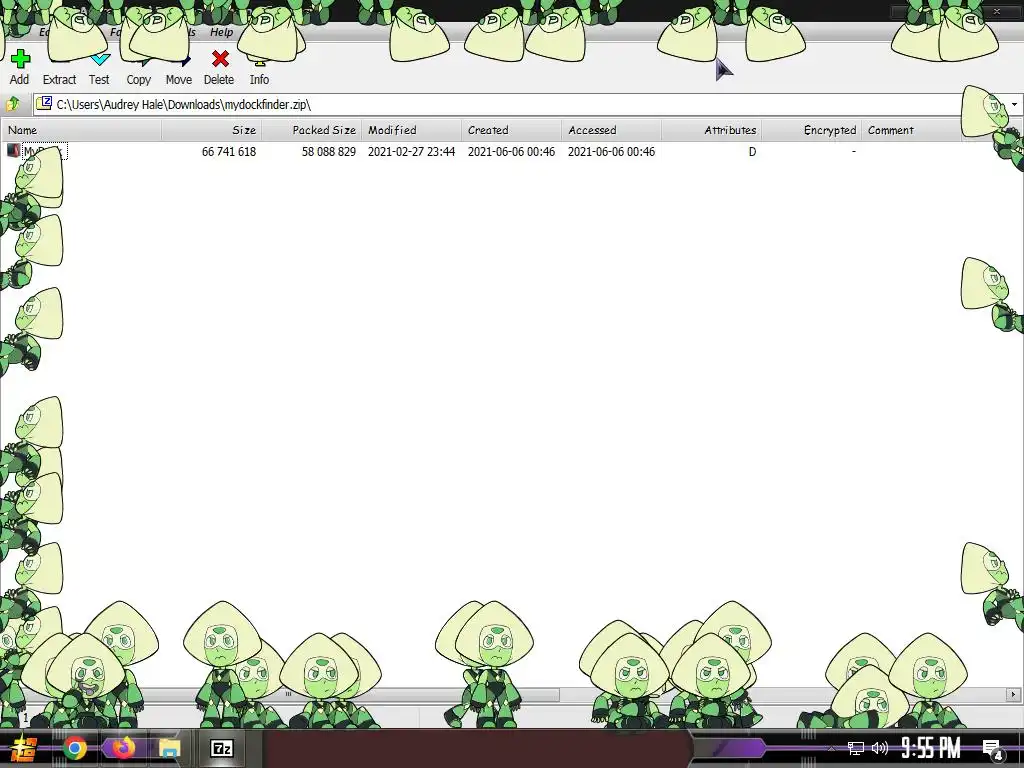
Task: Run Test on the archive
Action: [99, 69]
